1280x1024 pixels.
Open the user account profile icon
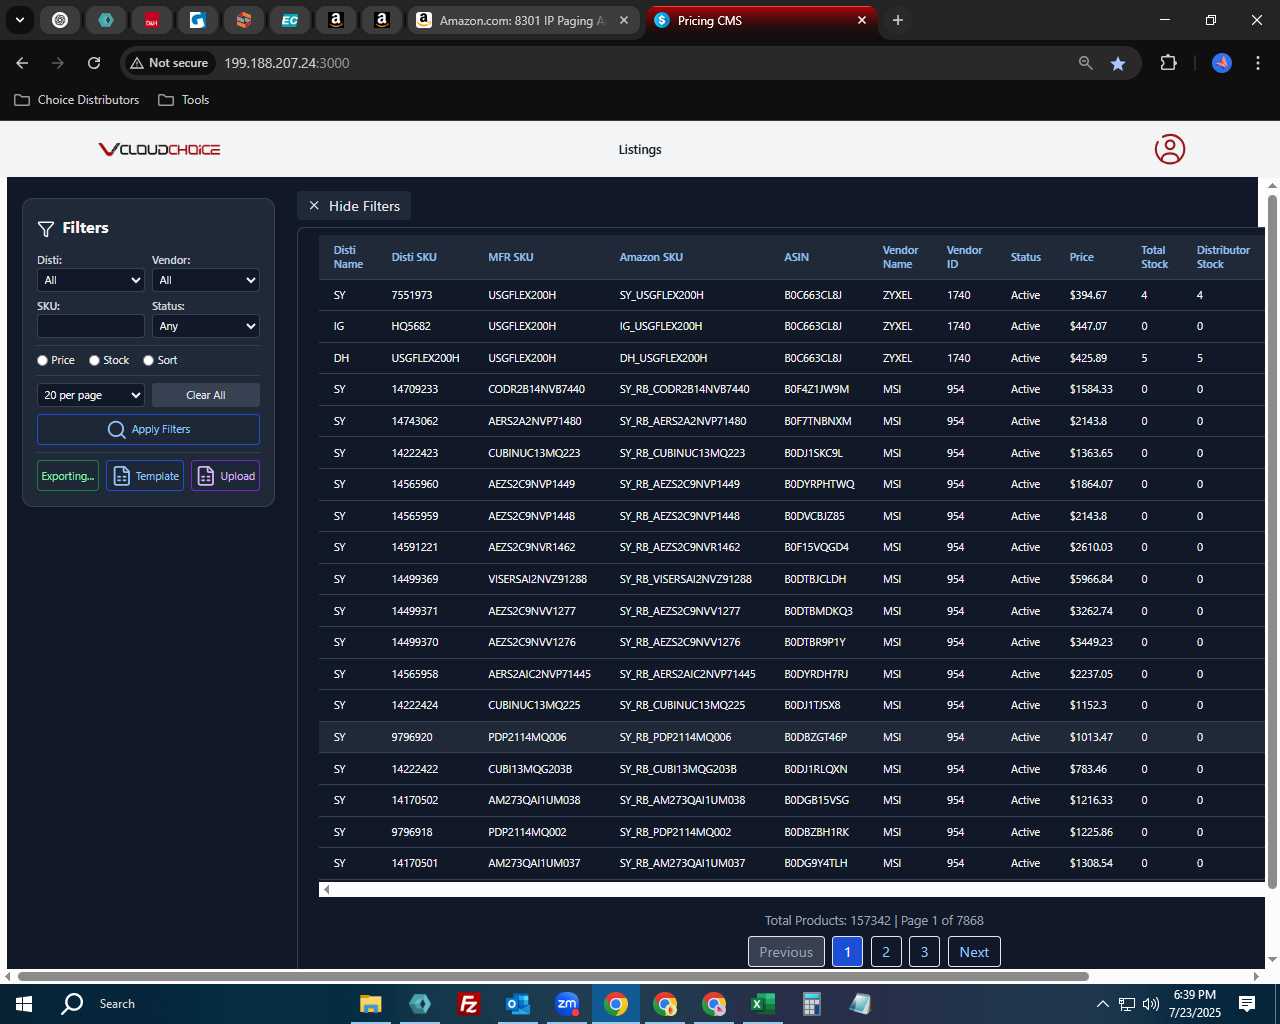pos(1169,149)
